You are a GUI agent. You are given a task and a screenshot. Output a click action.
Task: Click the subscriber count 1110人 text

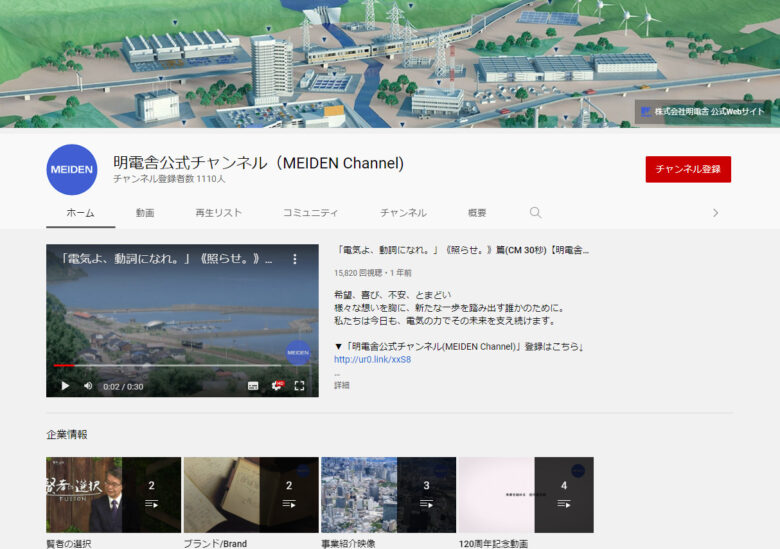tap(169, 179)
